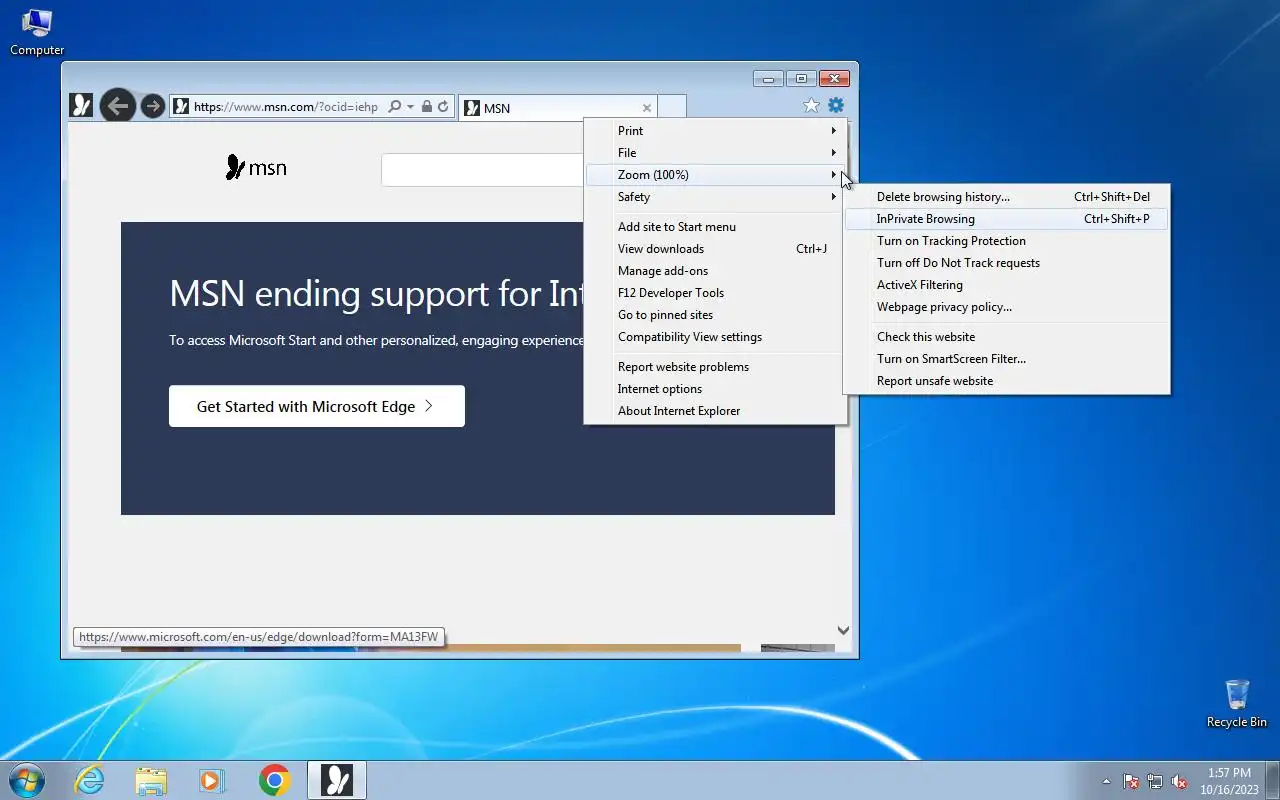Click the Action Center flag tray icon
Viewport: 1280px width, 800px height.
[1131, 781]
